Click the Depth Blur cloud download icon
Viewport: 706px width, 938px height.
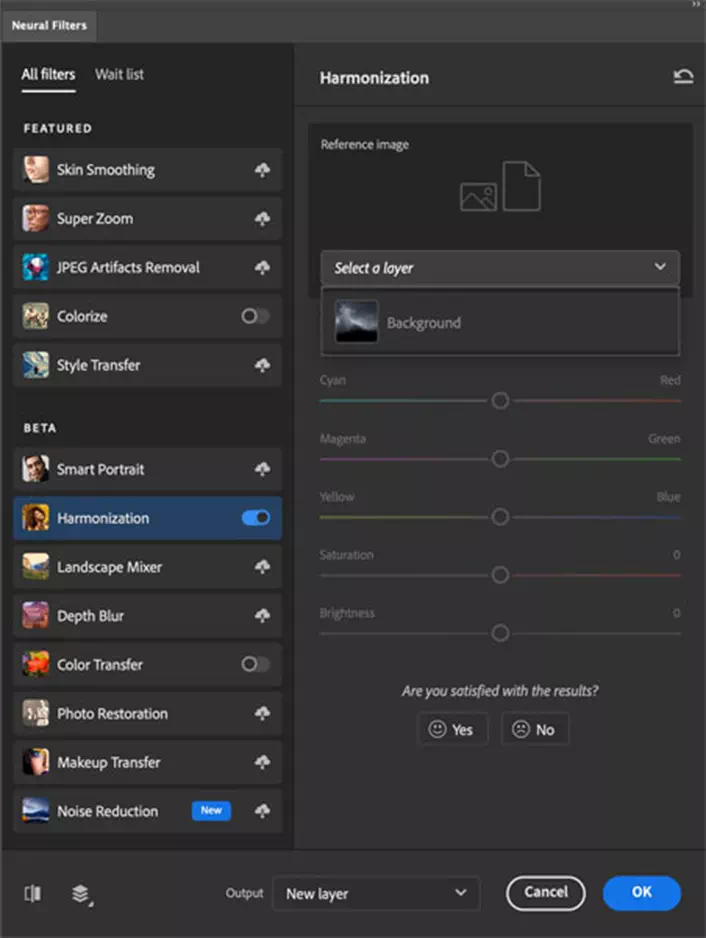[262, 616]
